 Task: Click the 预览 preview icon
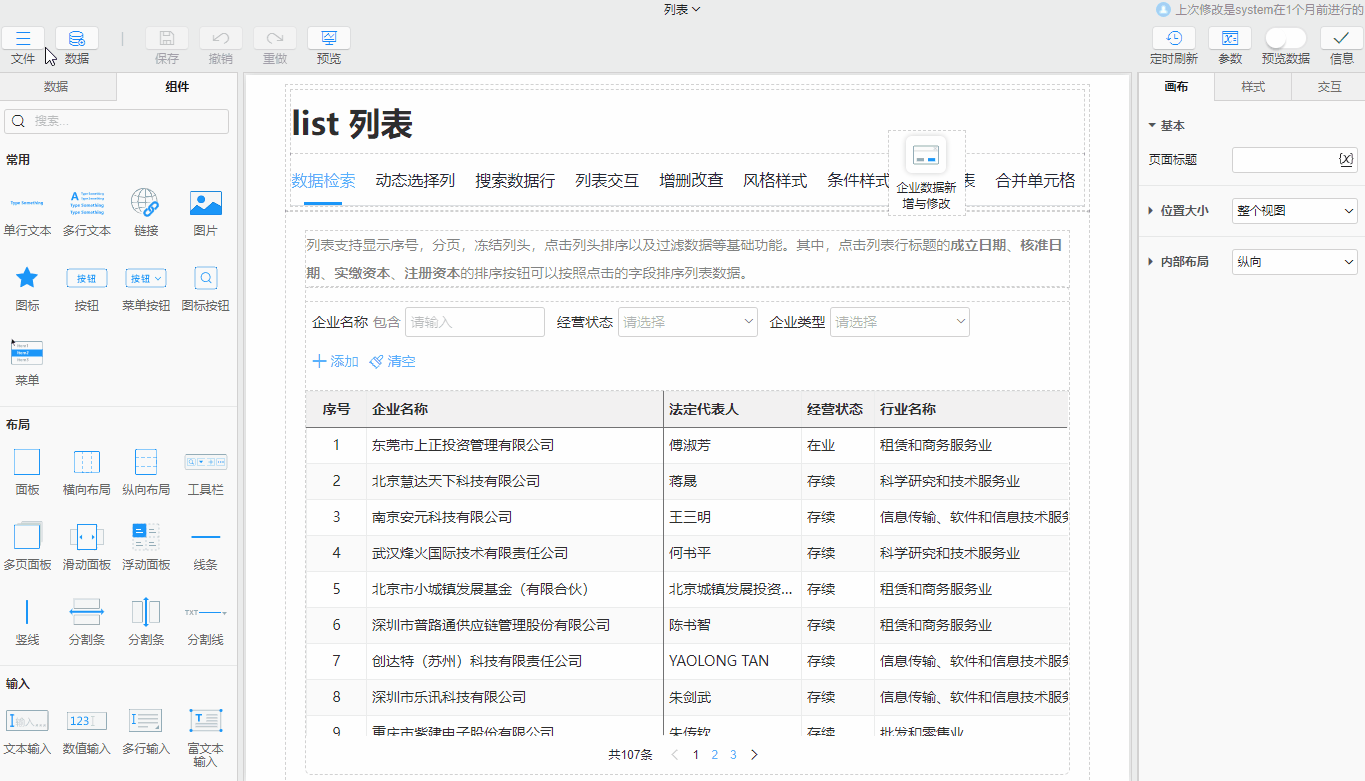point(328,38)
